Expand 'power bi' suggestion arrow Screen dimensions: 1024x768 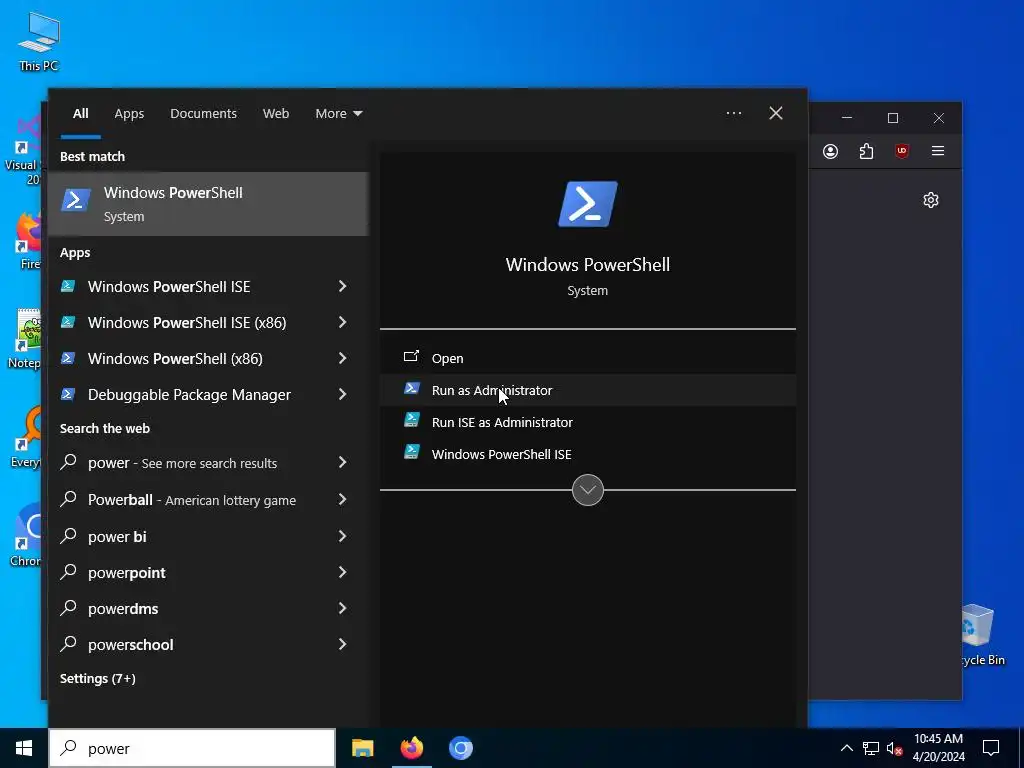[x=342, y=536]
